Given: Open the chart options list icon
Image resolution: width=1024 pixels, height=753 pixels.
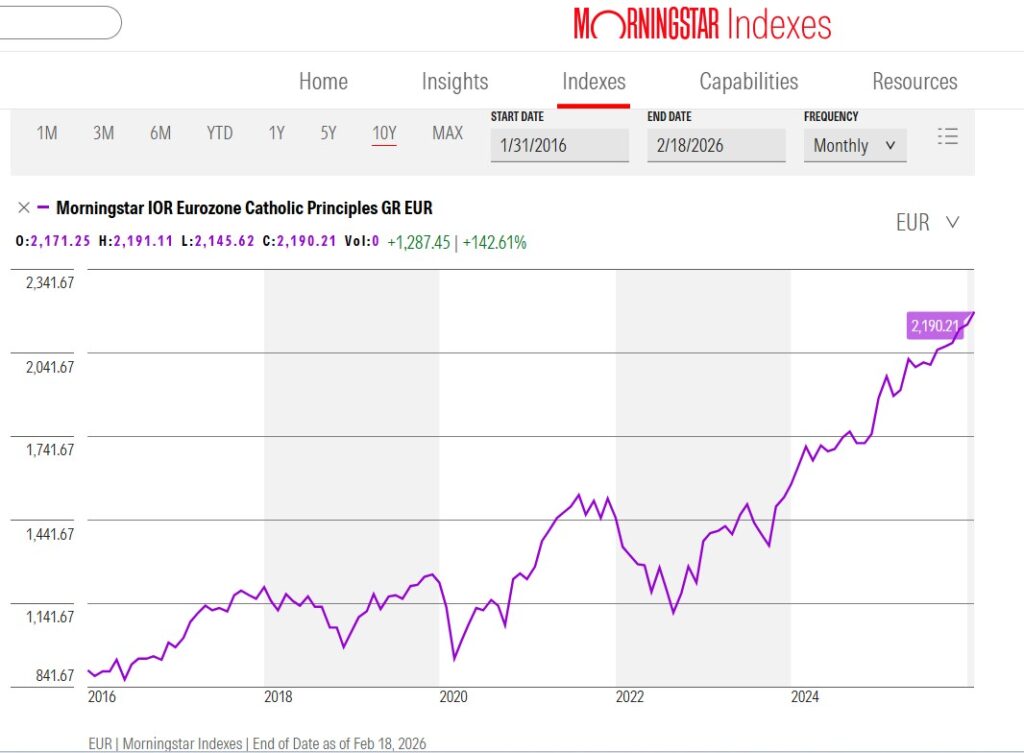Looking at the screenshot, I should coord(947,136).
